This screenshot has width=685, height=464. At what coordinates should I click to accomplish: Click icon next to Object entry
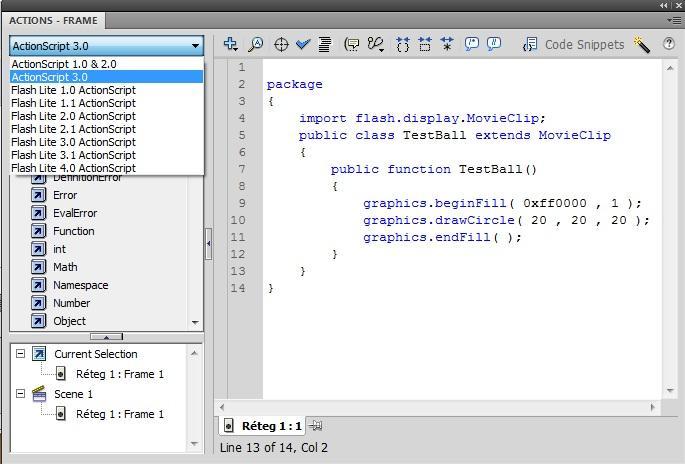pyautogui.click(x=38, y=321)
